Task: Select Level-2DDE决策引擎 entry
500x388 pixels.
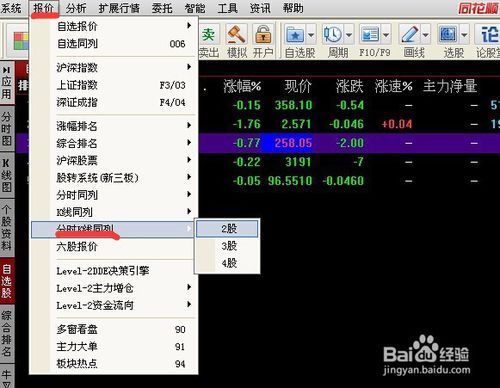Action: [113, 271]
